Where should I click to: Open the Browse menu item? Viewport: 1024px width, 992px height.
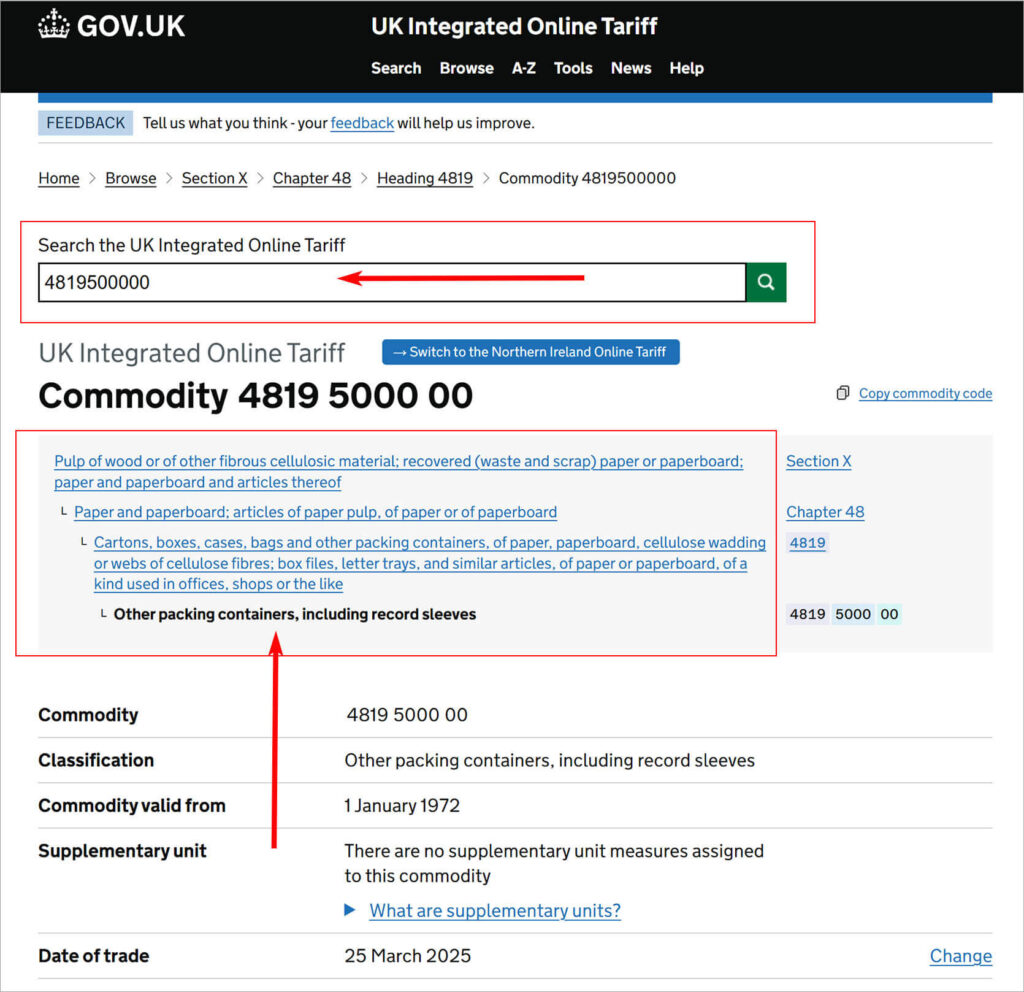pyautogui.click(x=466, y=68)
